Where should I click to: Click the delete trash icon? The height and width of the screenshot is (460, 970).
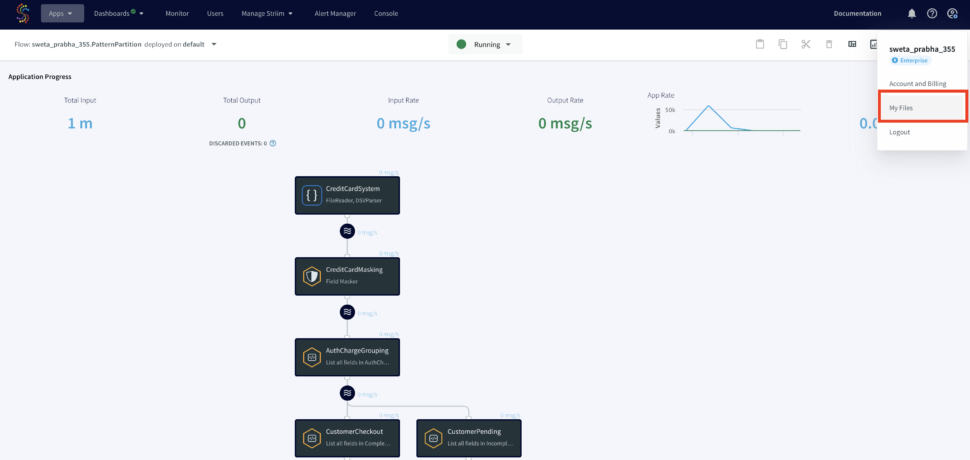pyautogui.click(x=829, y=44)
